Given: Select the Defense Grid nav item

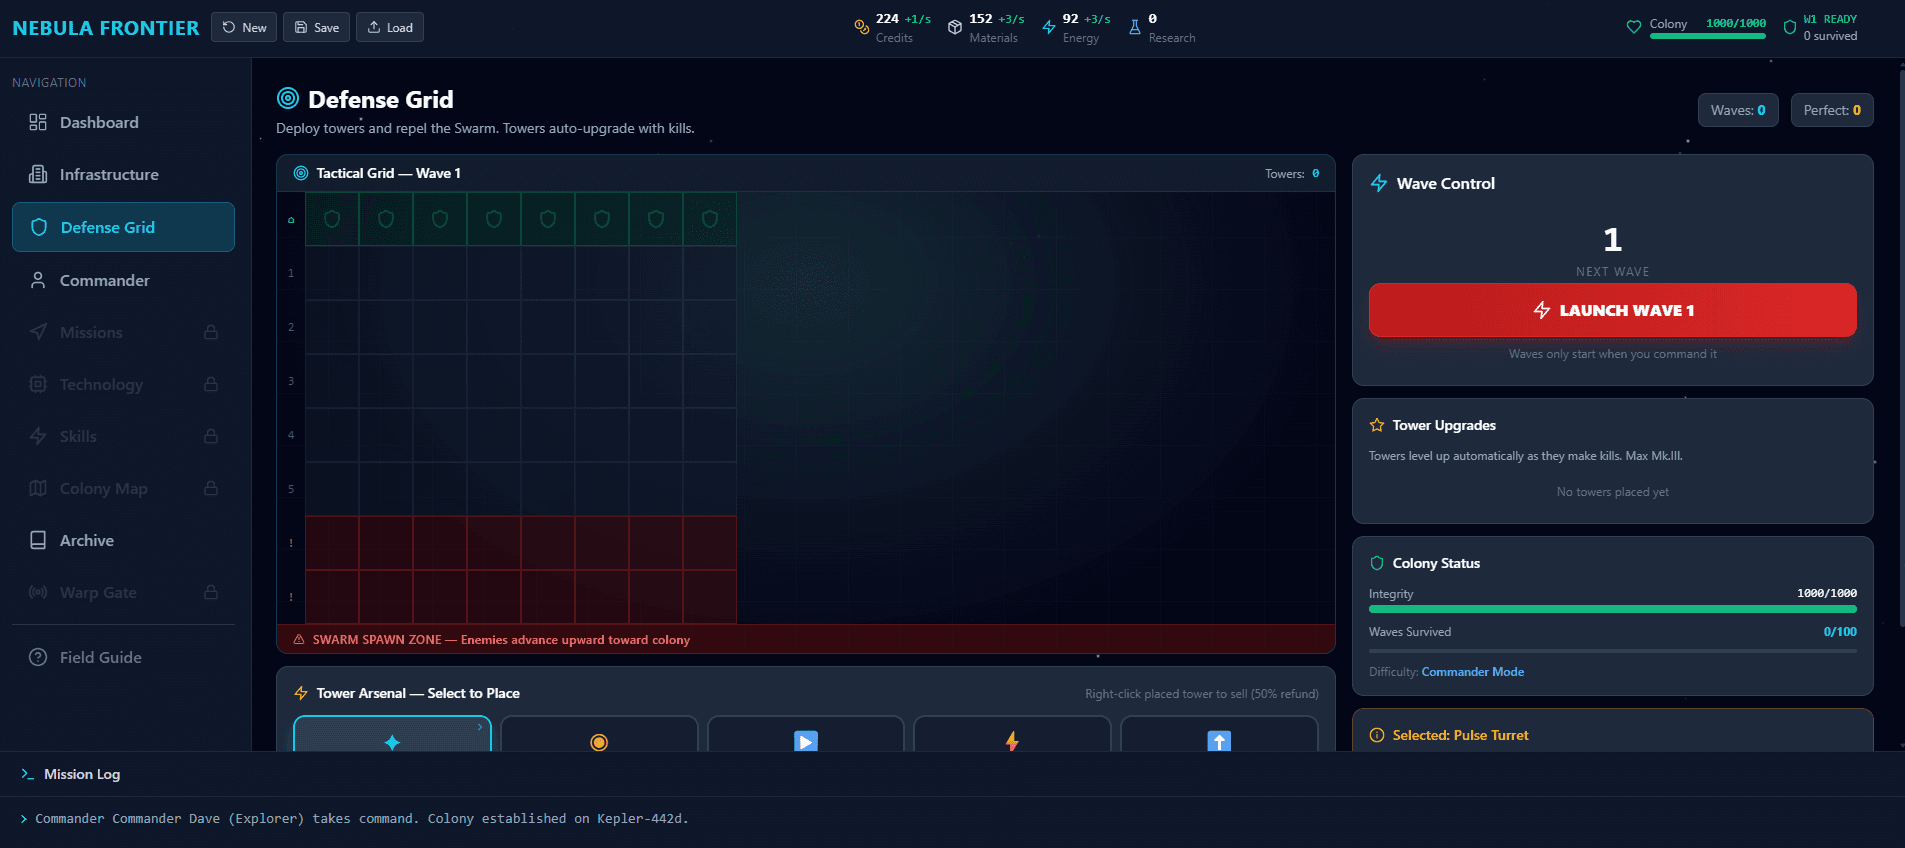Looking at the screenshot, I should 123,227.
